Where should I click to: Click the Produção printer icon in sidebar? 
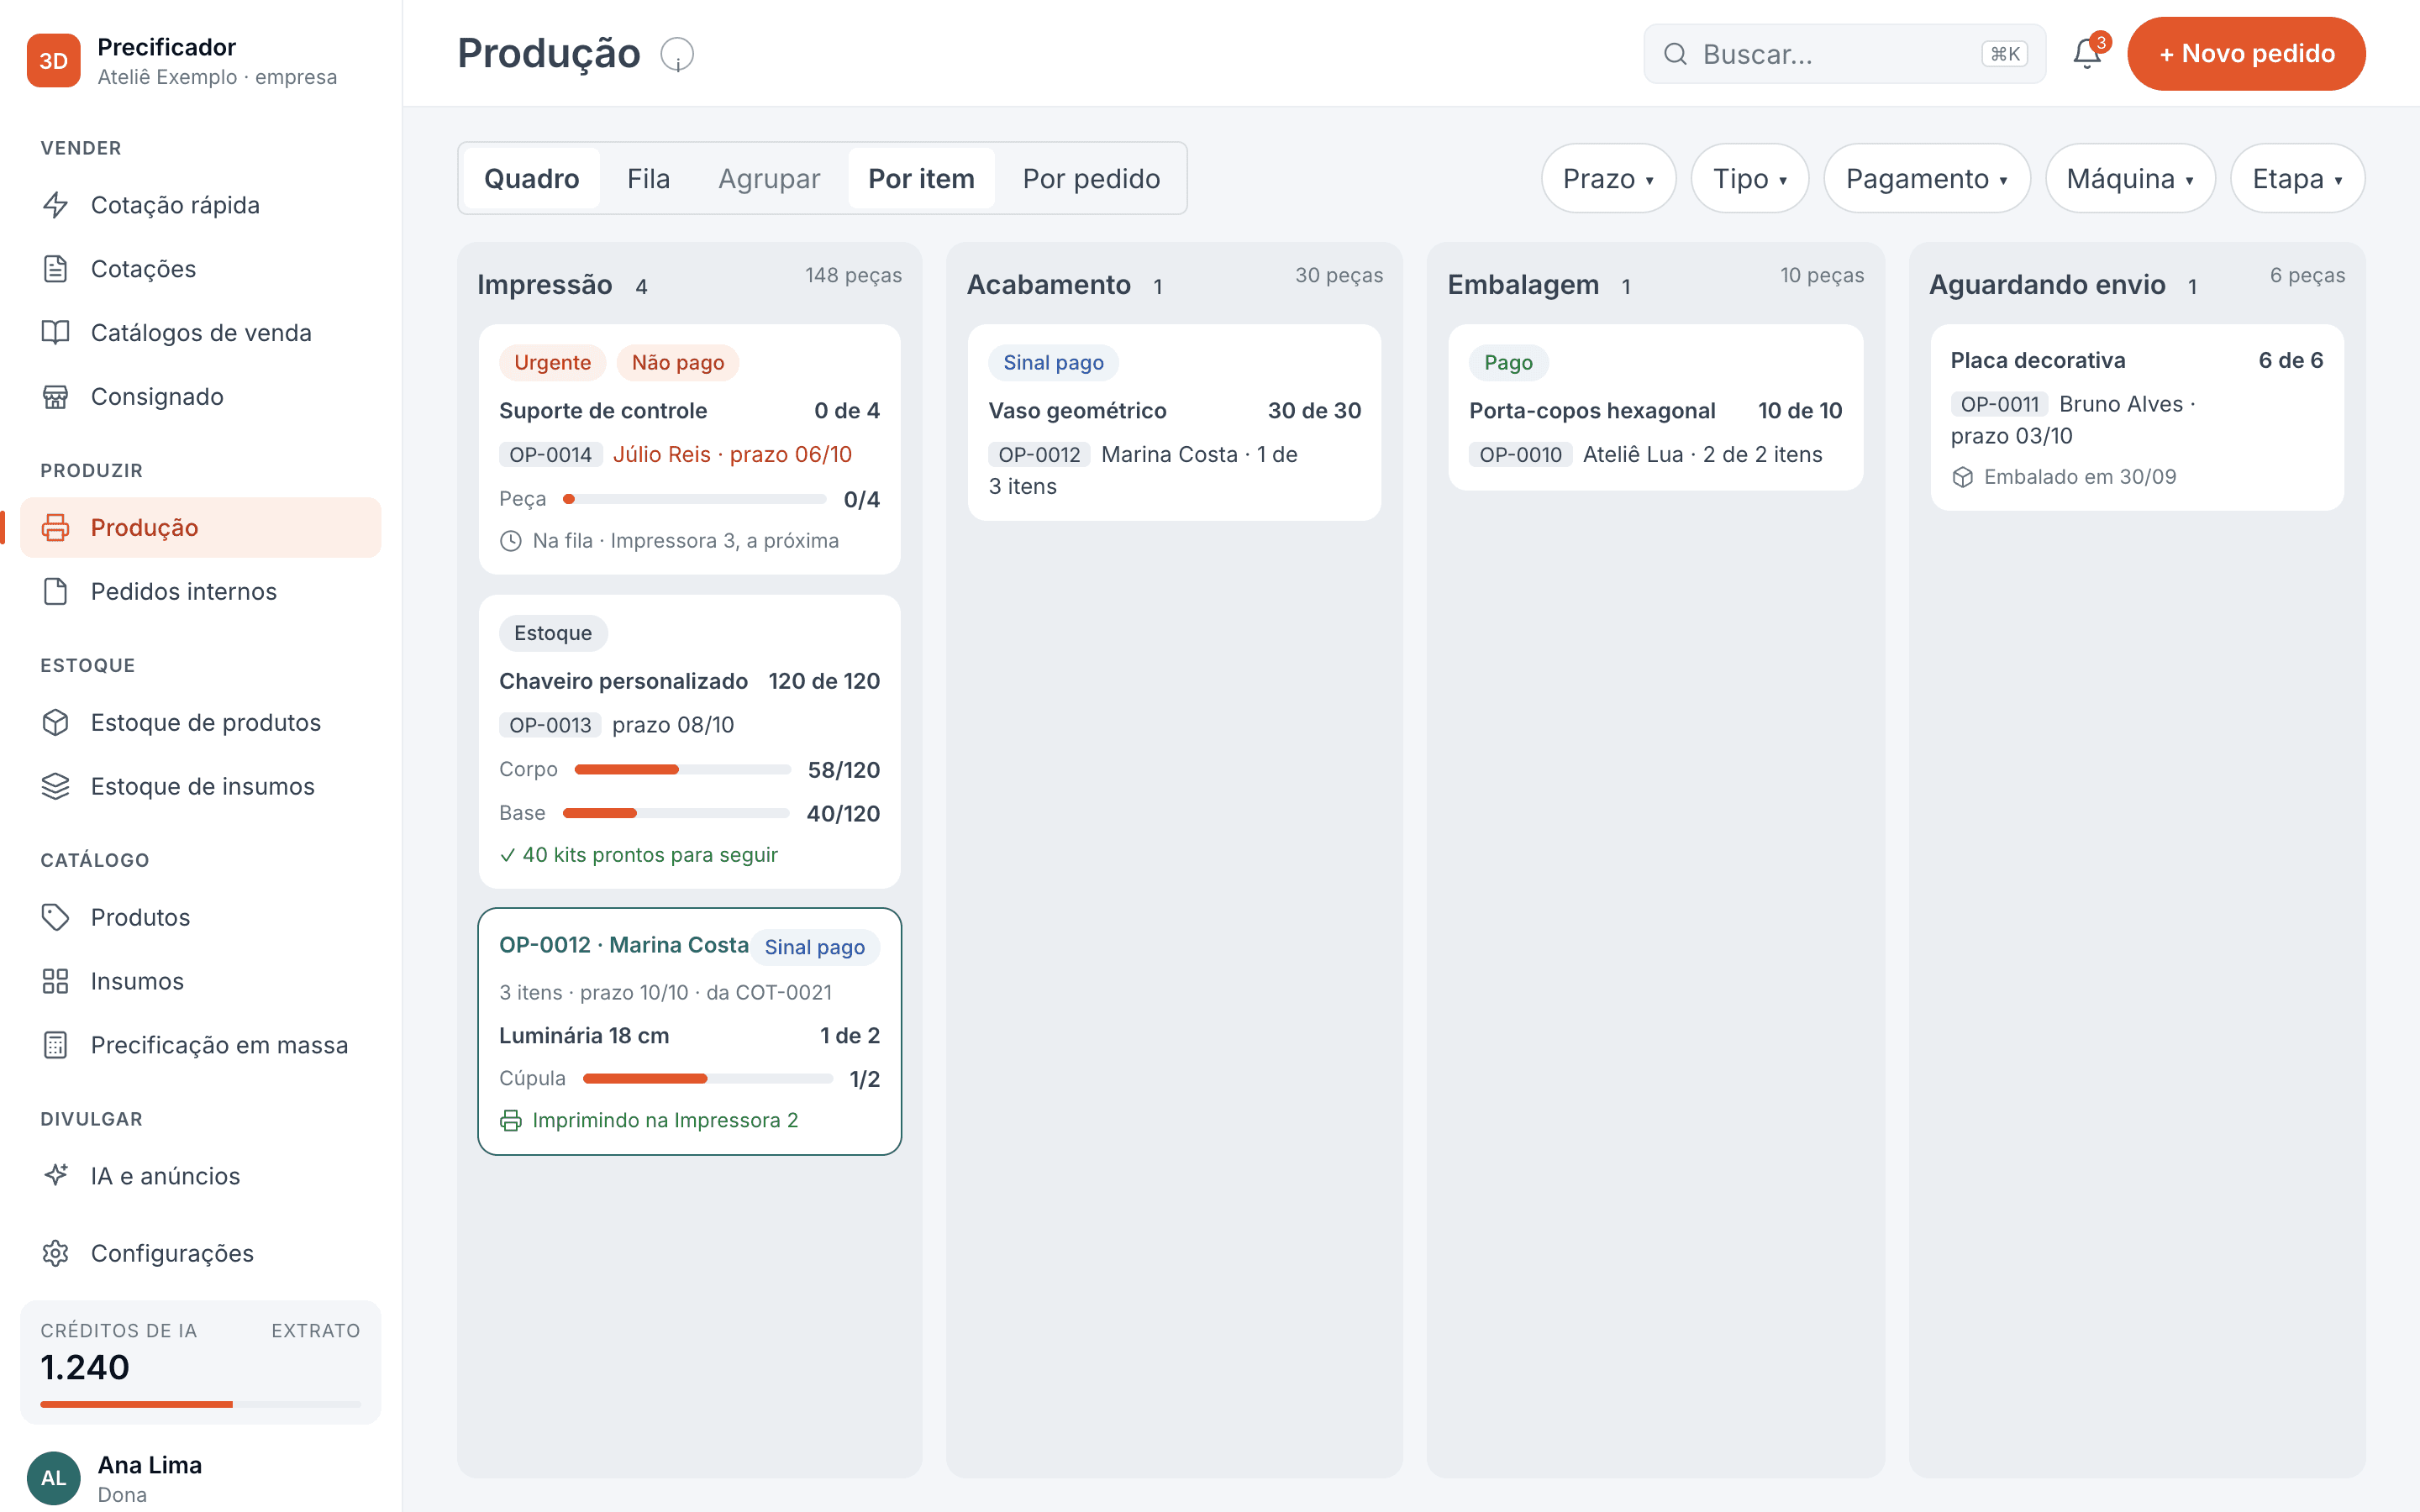tap(56, 528)
